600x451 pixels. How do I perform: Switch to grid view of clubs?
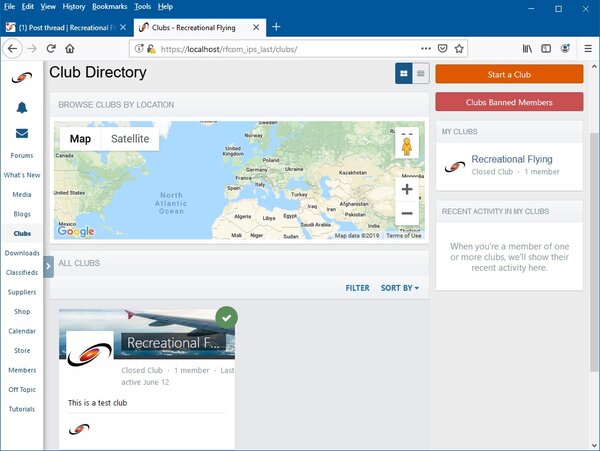pyautogui.click(x=404, y=73)
